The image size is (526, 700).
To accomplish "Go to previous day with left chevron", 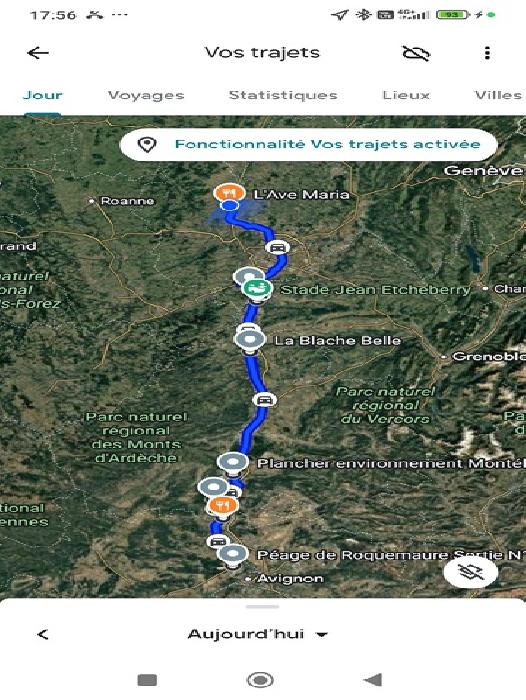I will (x=43, y=634).
